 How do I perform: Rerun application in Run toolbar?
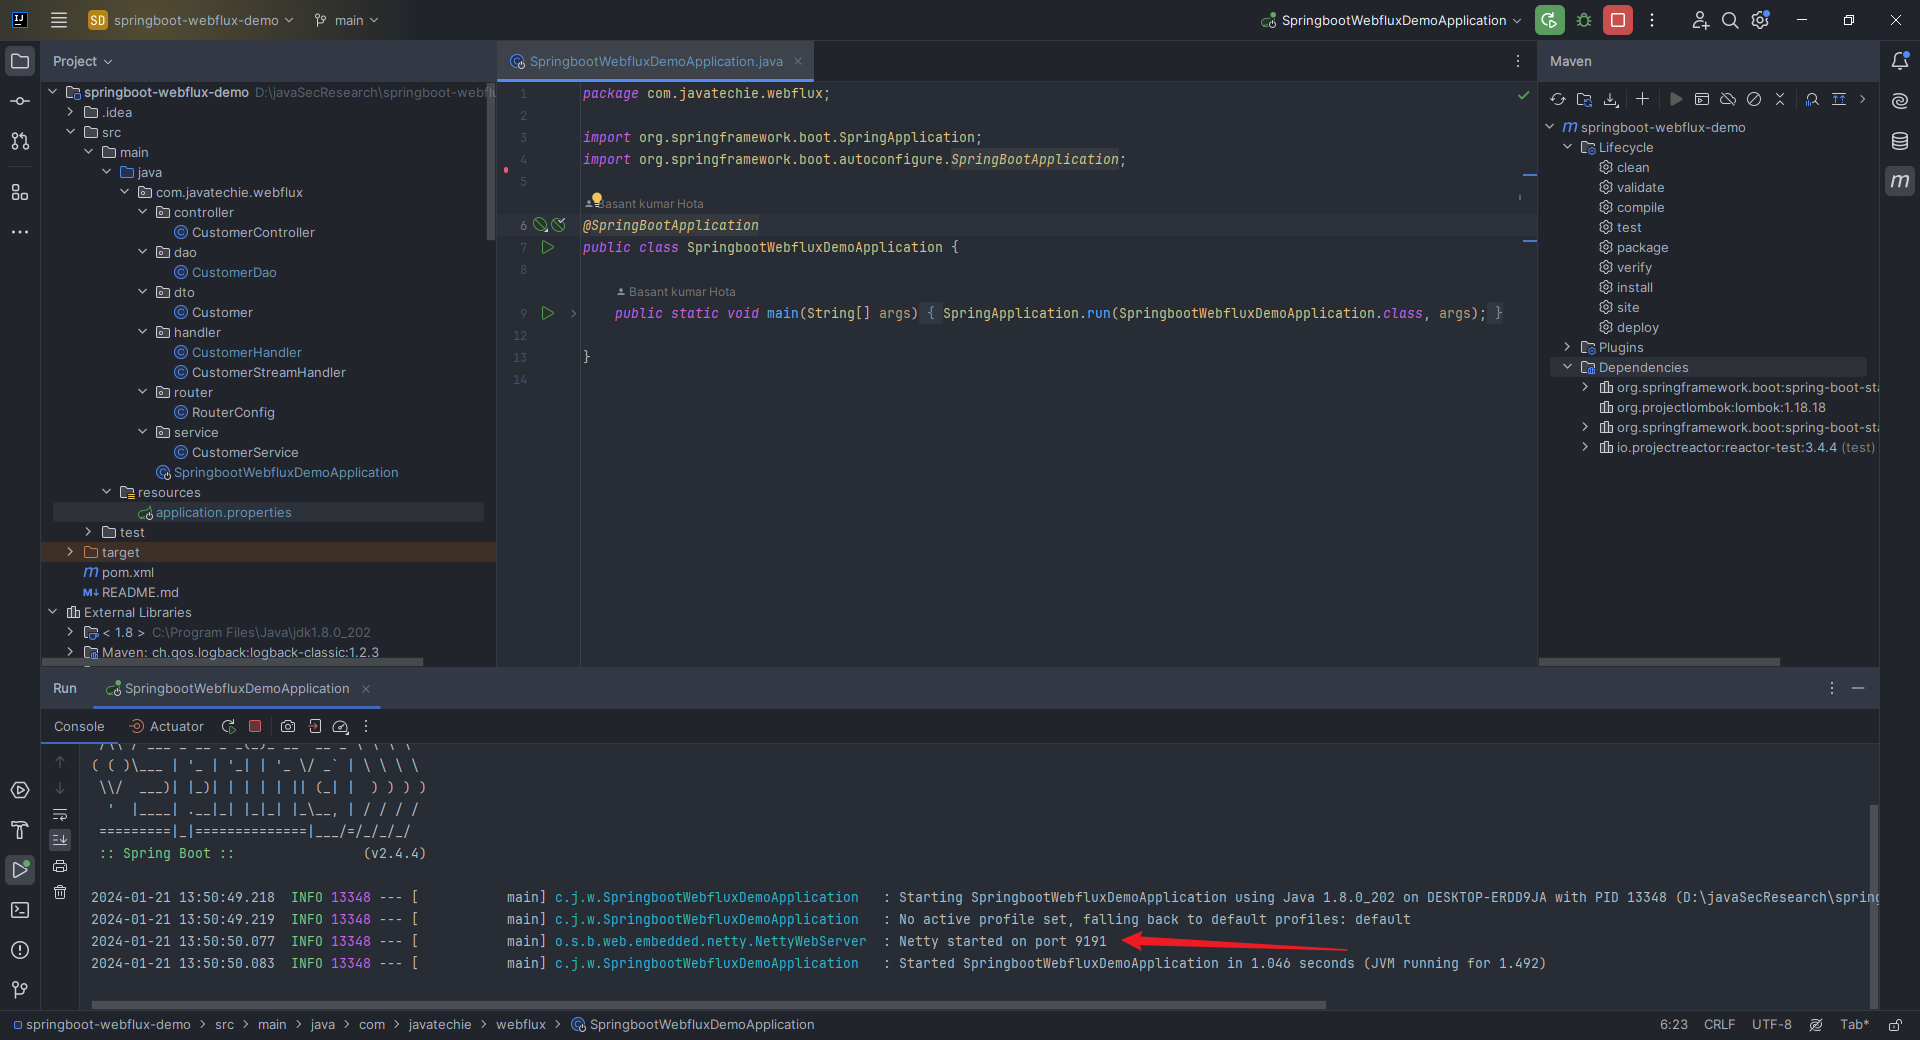[x=229, y=727]
